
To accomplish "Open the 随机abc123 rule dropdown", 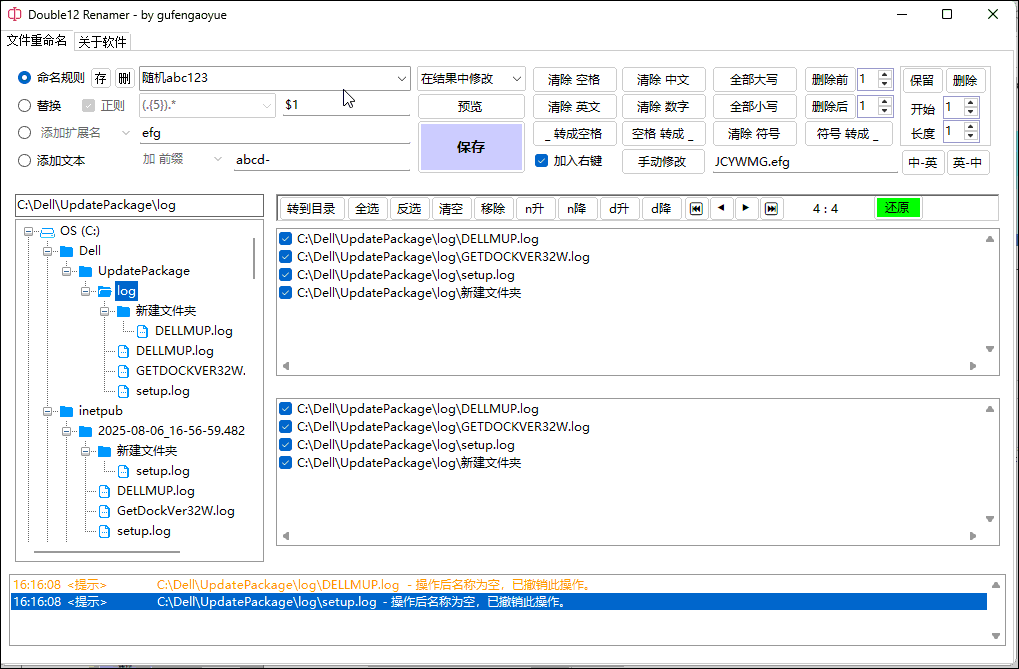I will click(x=402, y=78).
